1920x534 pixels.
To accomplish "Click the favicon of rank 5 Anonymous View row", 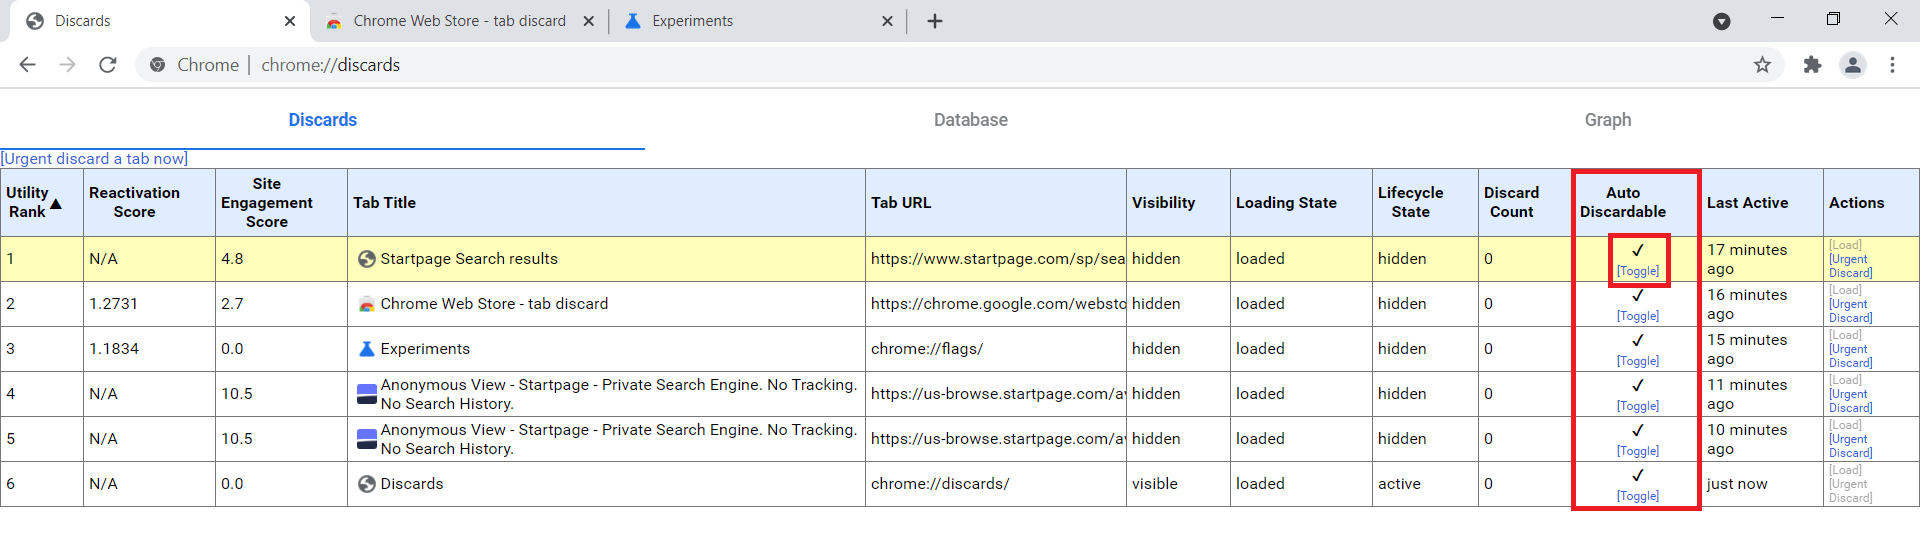I will (x=367, y=439).
